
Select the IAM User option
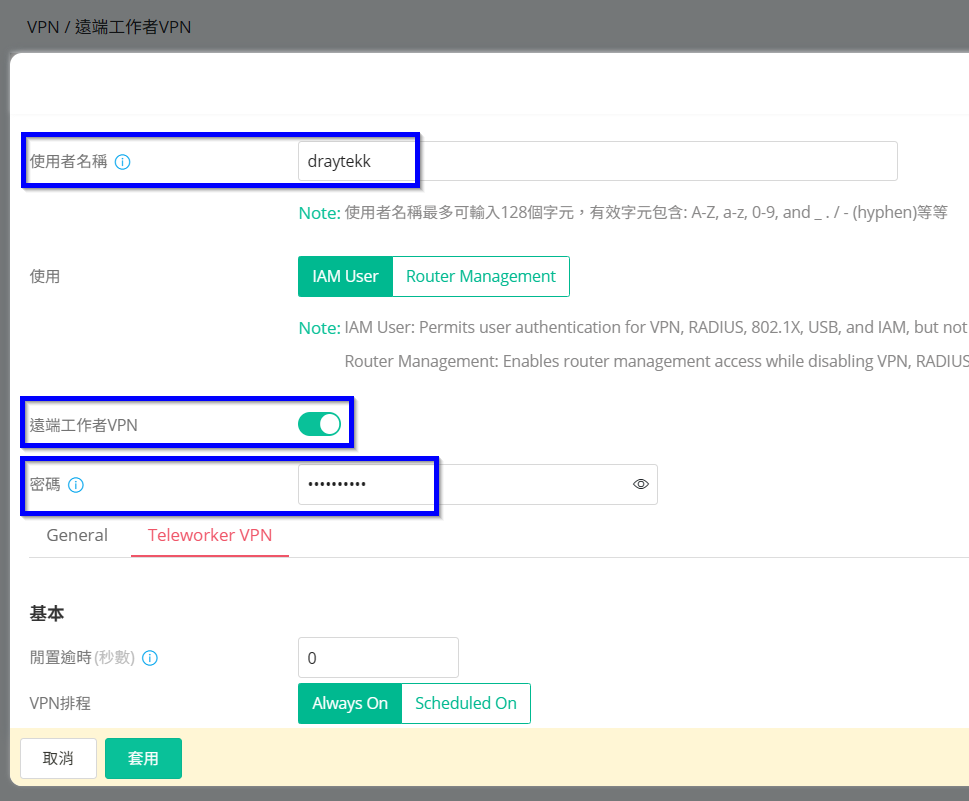pyautogui.click(x=345, y=277)
